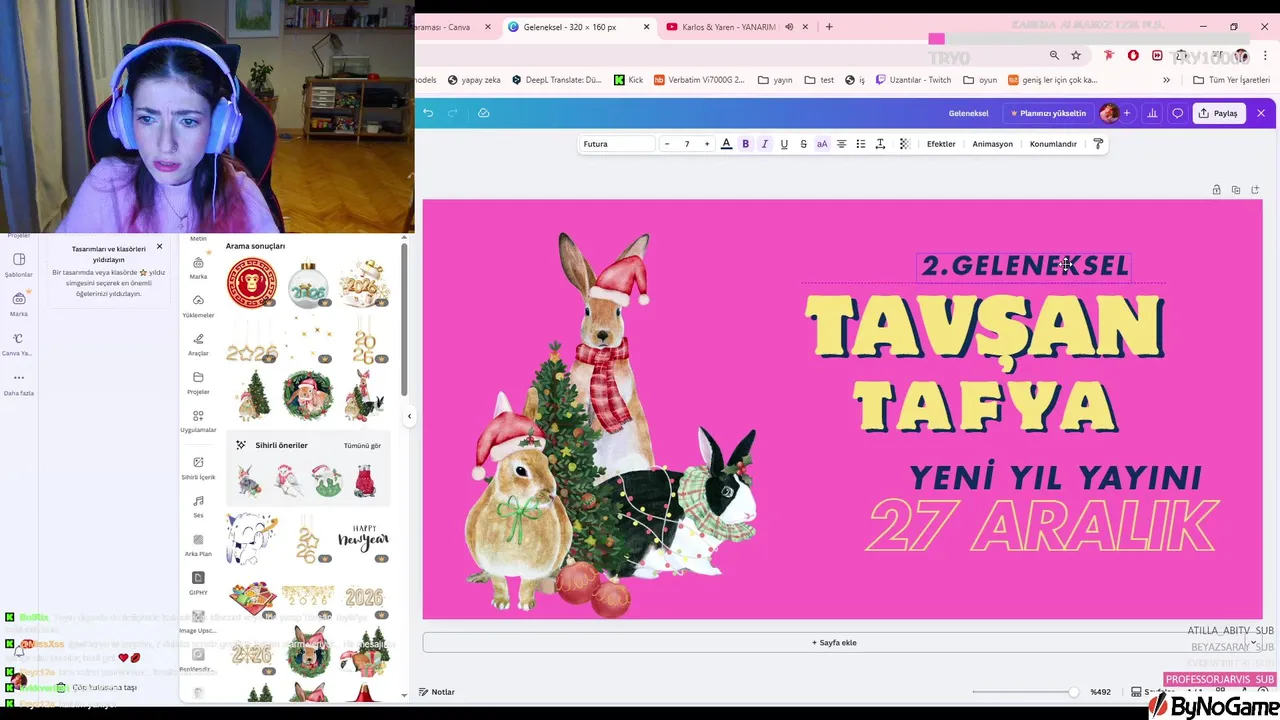
Task: Open transparency checkerboard control
Action: [904, 144]
